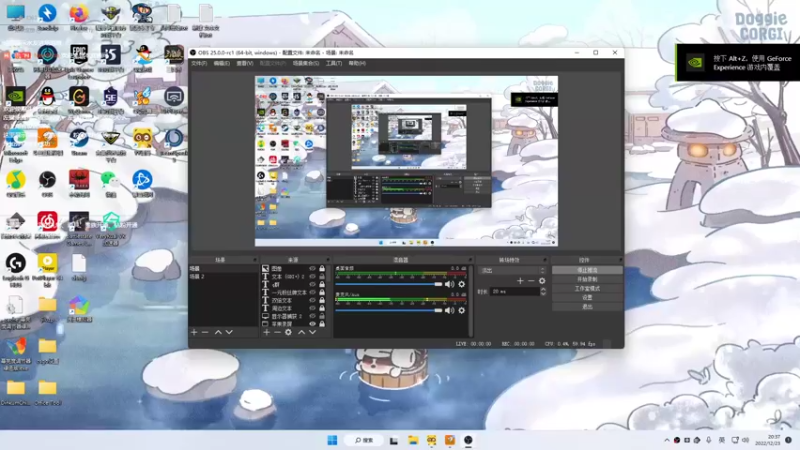This screenshot has height=450, width=800.
Task: Toggle visibility eye of the last source row
Action: [x=312, y=324]
